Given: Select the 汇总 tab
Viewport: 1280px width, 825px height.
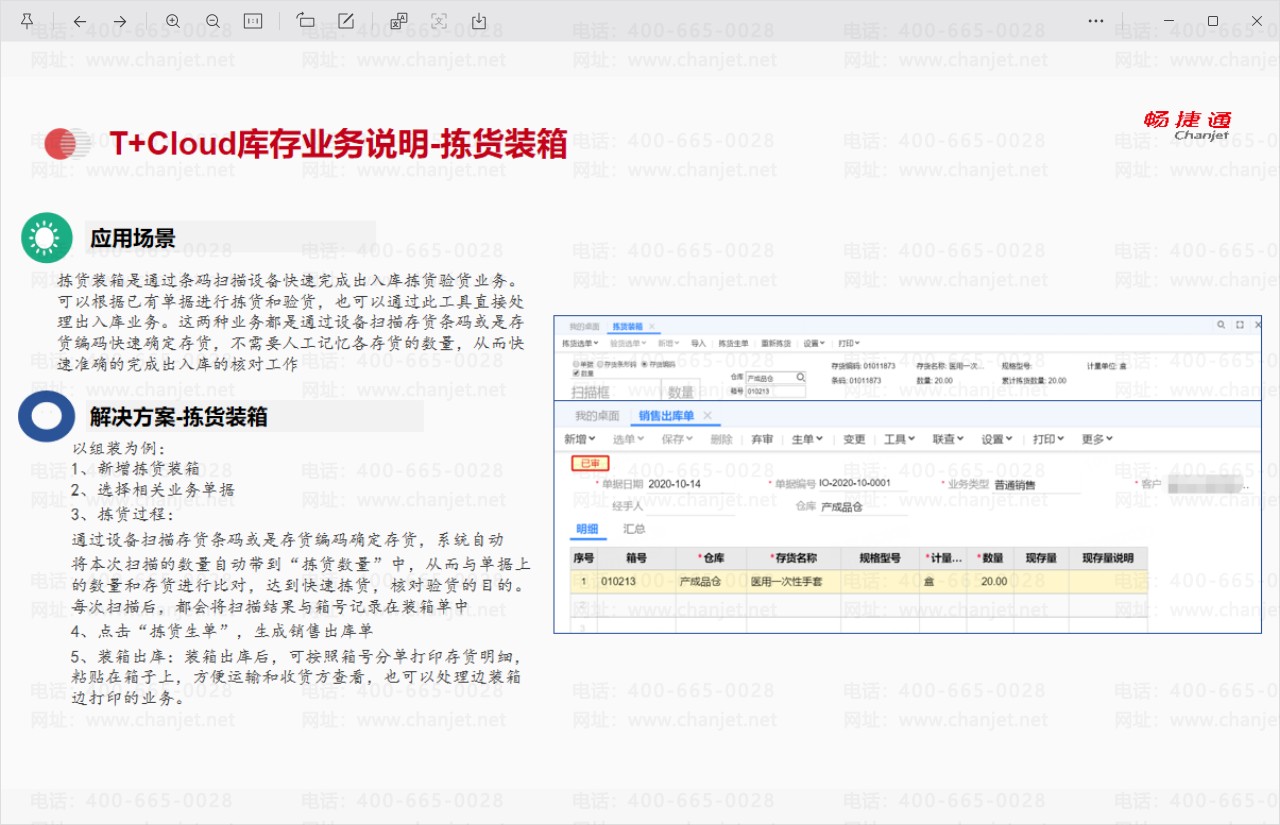Looking at the screenshot, I should tap(634, 528).
